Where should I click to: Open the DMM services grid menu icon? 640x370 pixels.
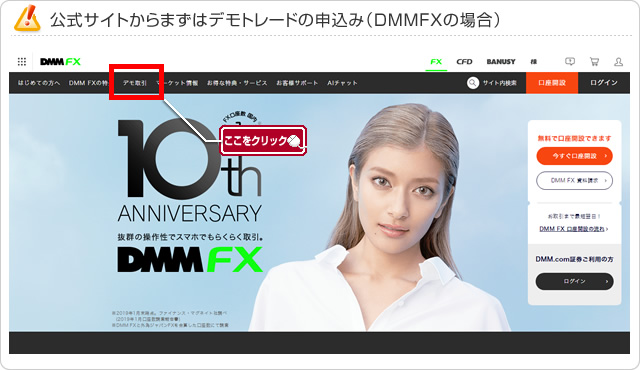22,62
